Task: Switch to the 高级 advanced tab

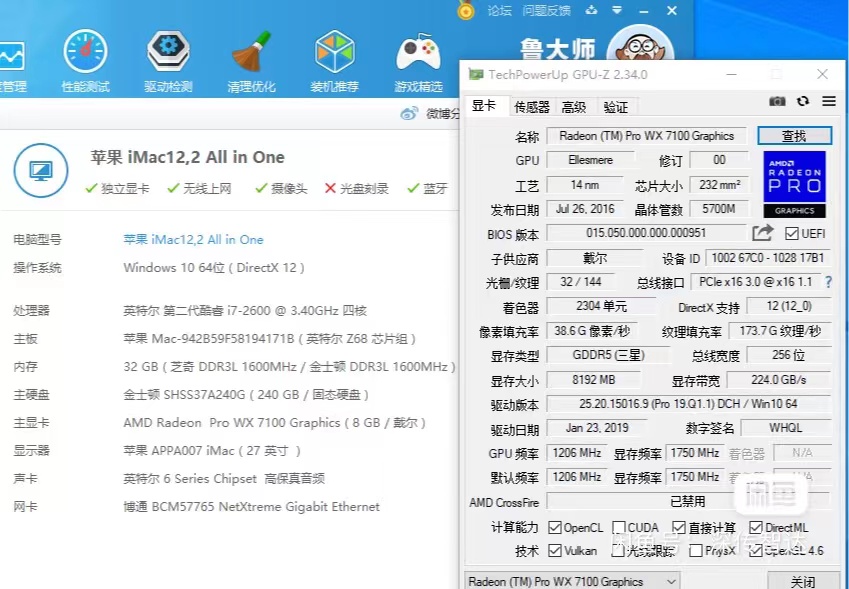Action: click(x=574, y=107)
